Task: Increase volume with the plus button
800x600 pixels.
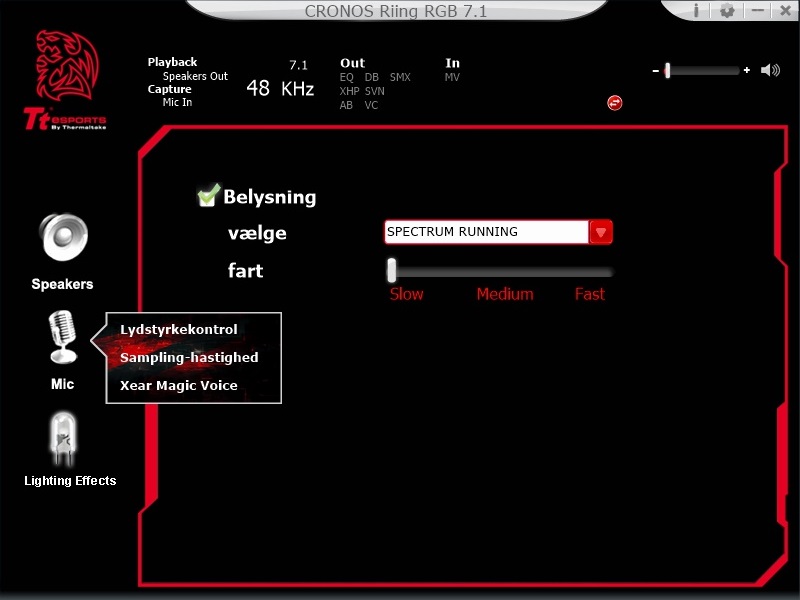Action: [x=747, y=70]
